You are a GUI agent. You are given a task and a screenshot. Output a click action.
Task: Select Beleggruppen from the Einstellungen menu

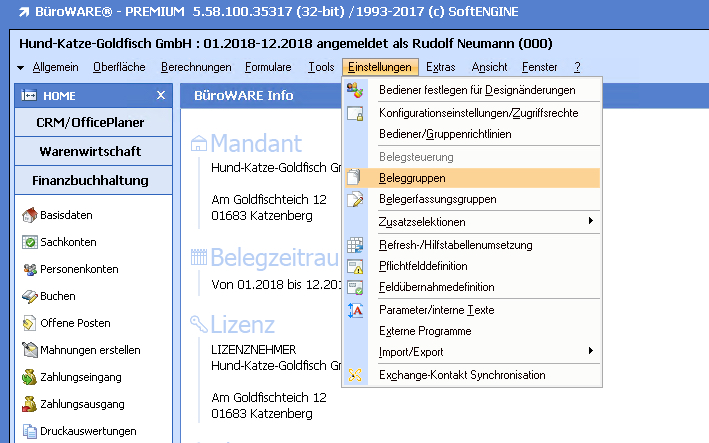[412, 178]
